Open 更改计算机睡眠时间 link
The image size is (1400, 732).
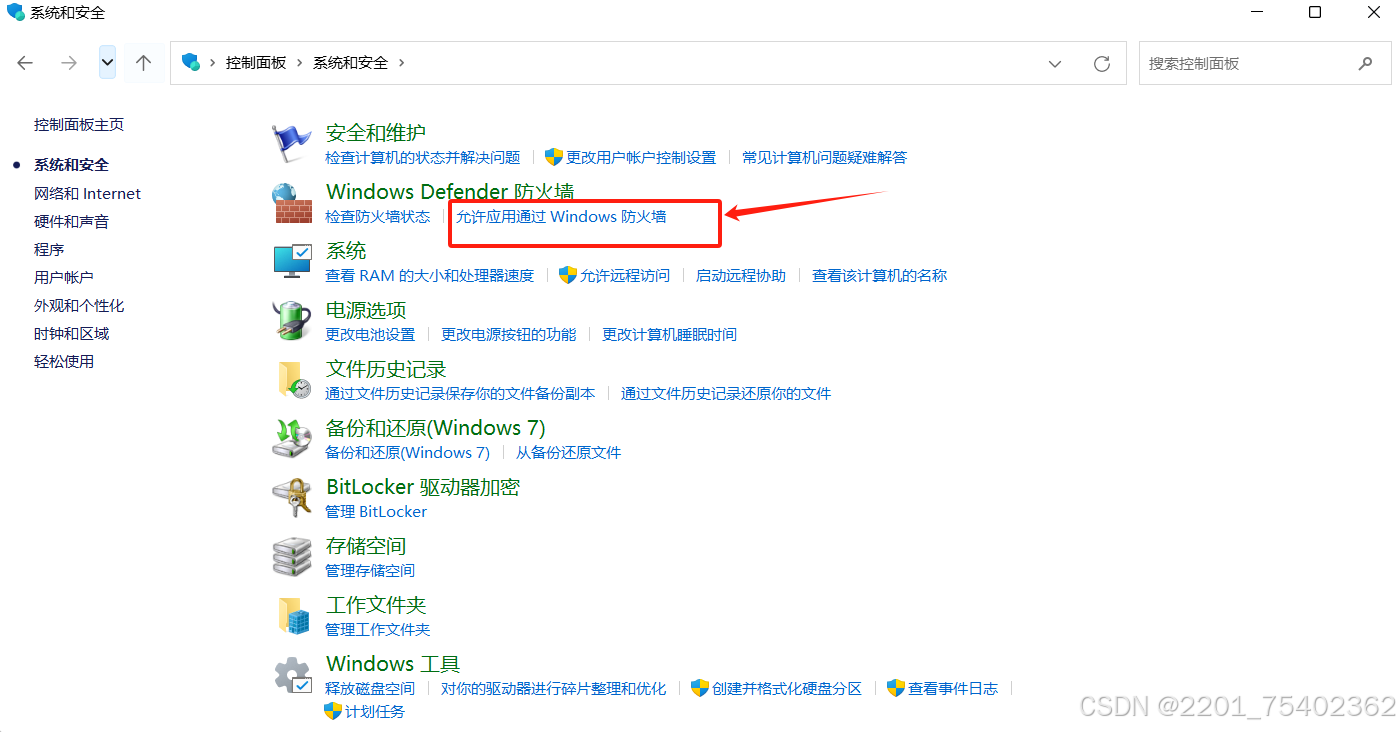[670, 334]
